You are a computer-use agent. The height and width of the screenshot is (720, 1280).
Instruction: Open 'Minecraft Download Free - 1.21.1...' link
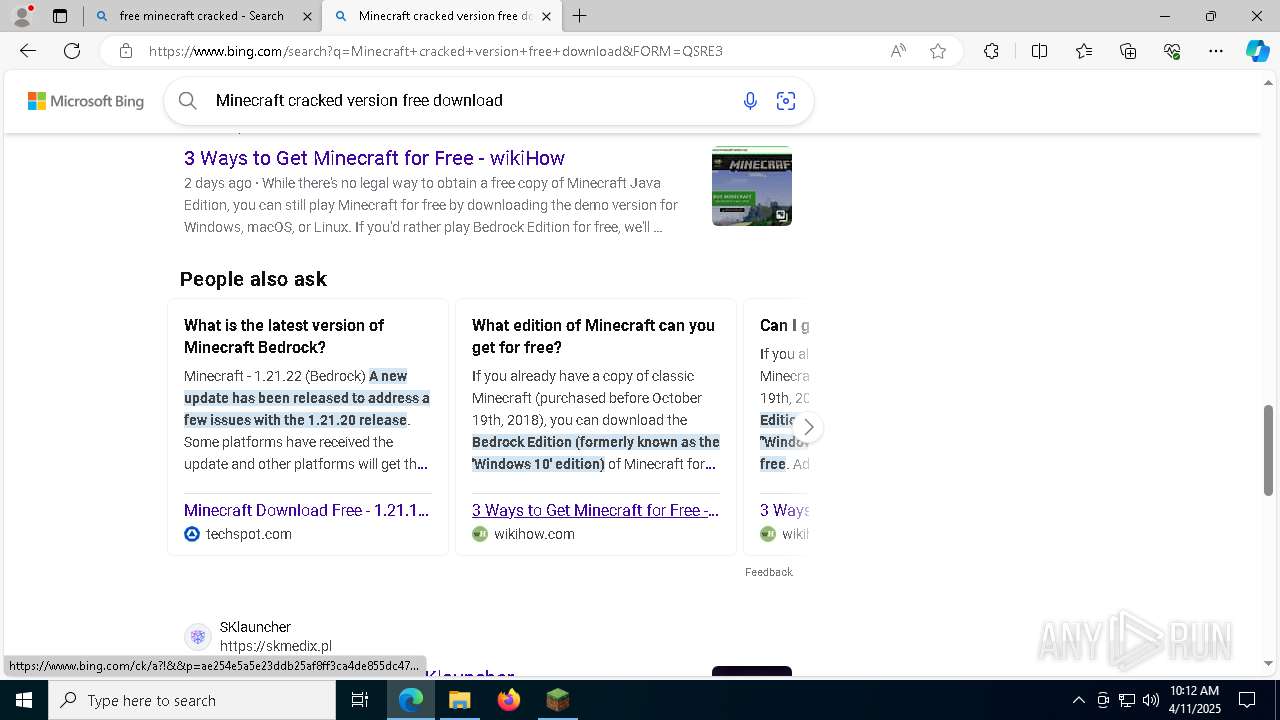307,510
